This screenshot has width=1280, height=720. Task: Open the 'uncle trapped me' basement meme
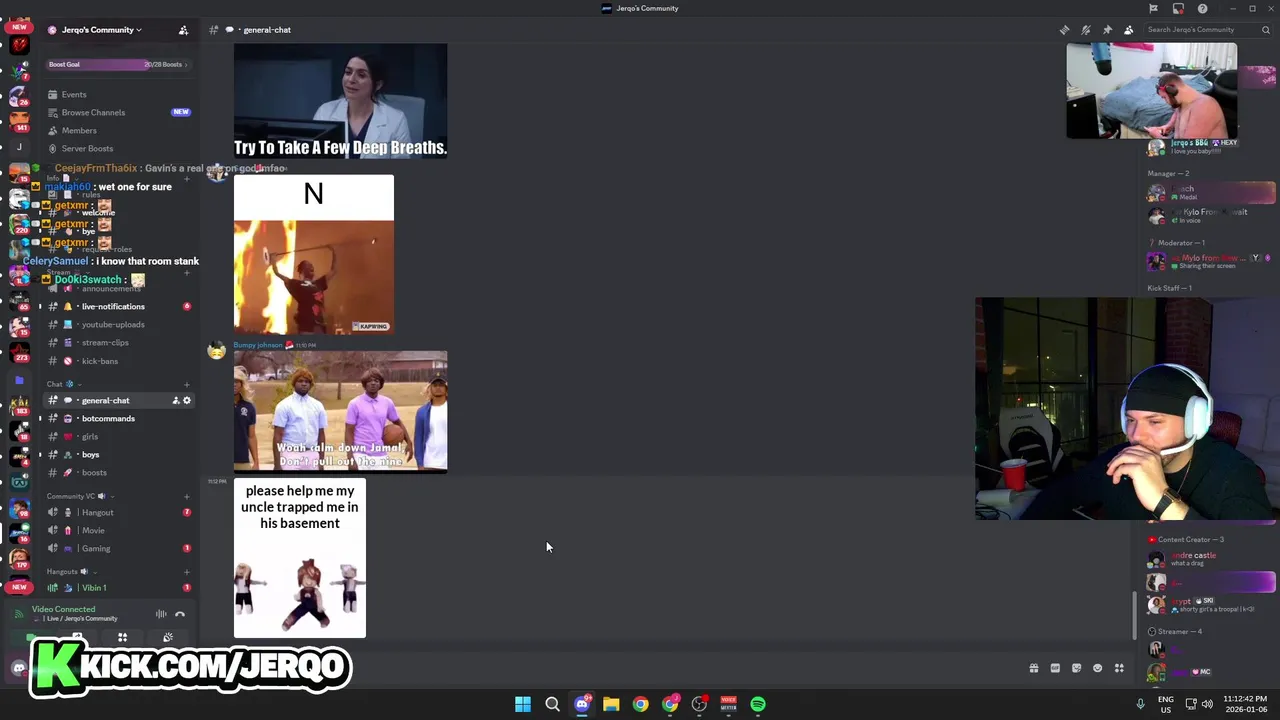pos(300,558)
